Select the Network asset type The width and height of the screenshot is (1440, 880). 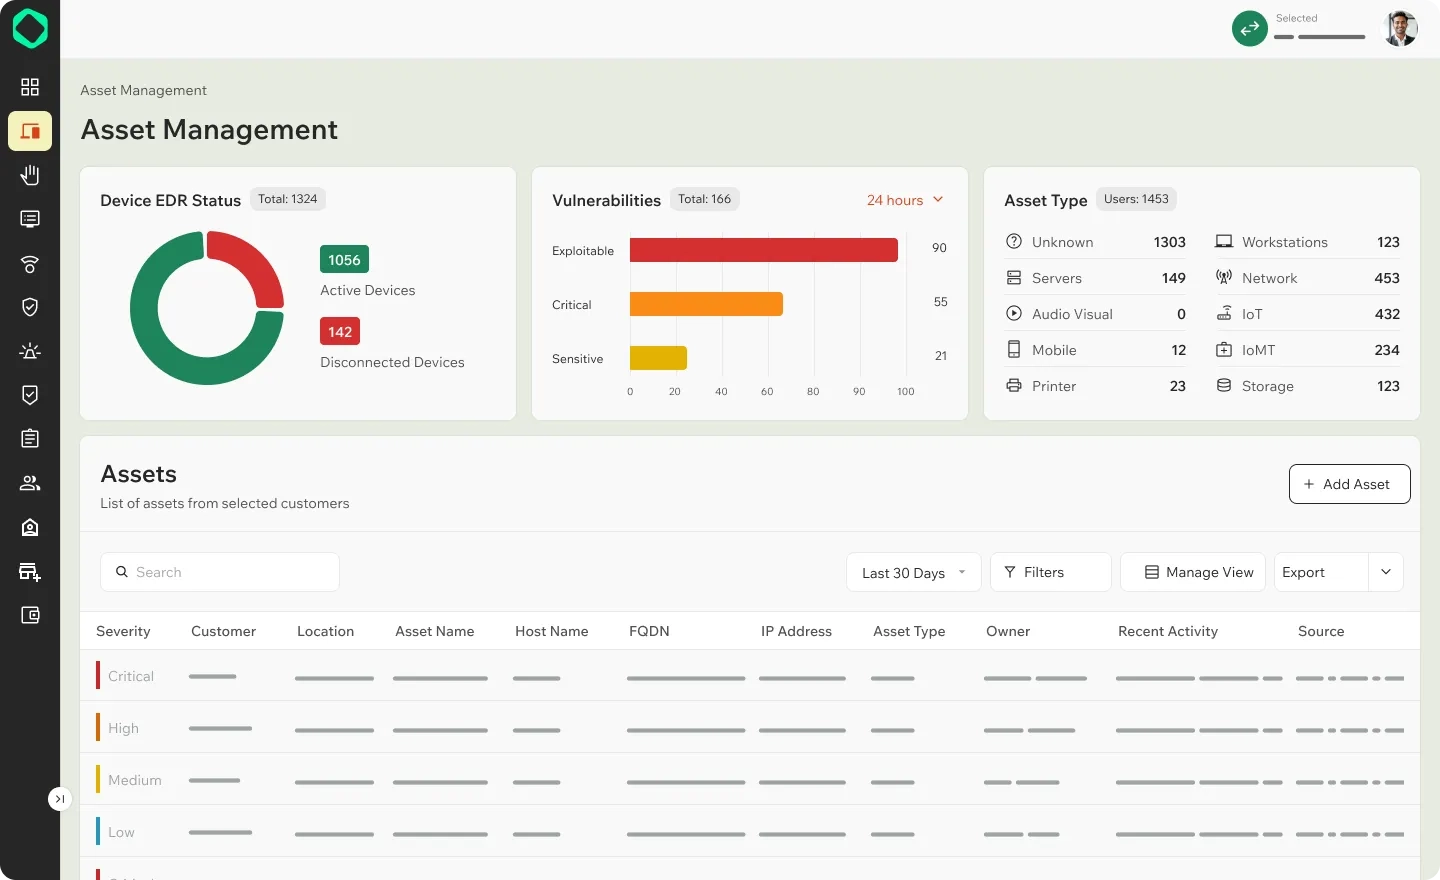pos(1307,278)
